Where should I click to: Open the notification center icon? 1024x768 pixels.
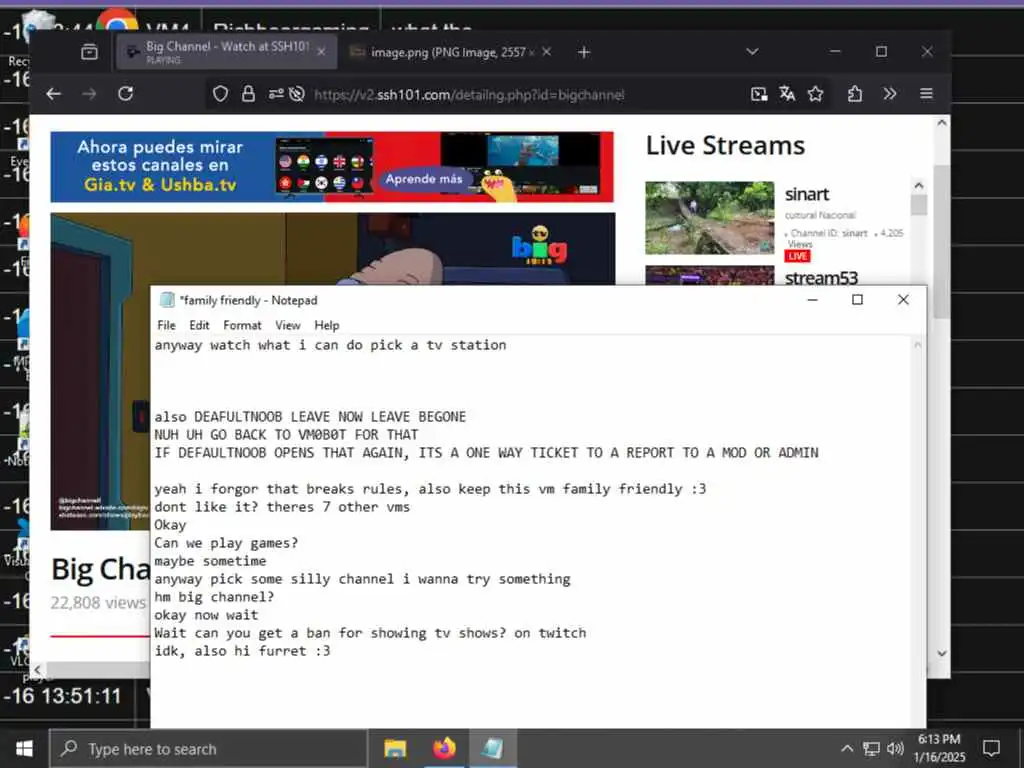point(991,748)
